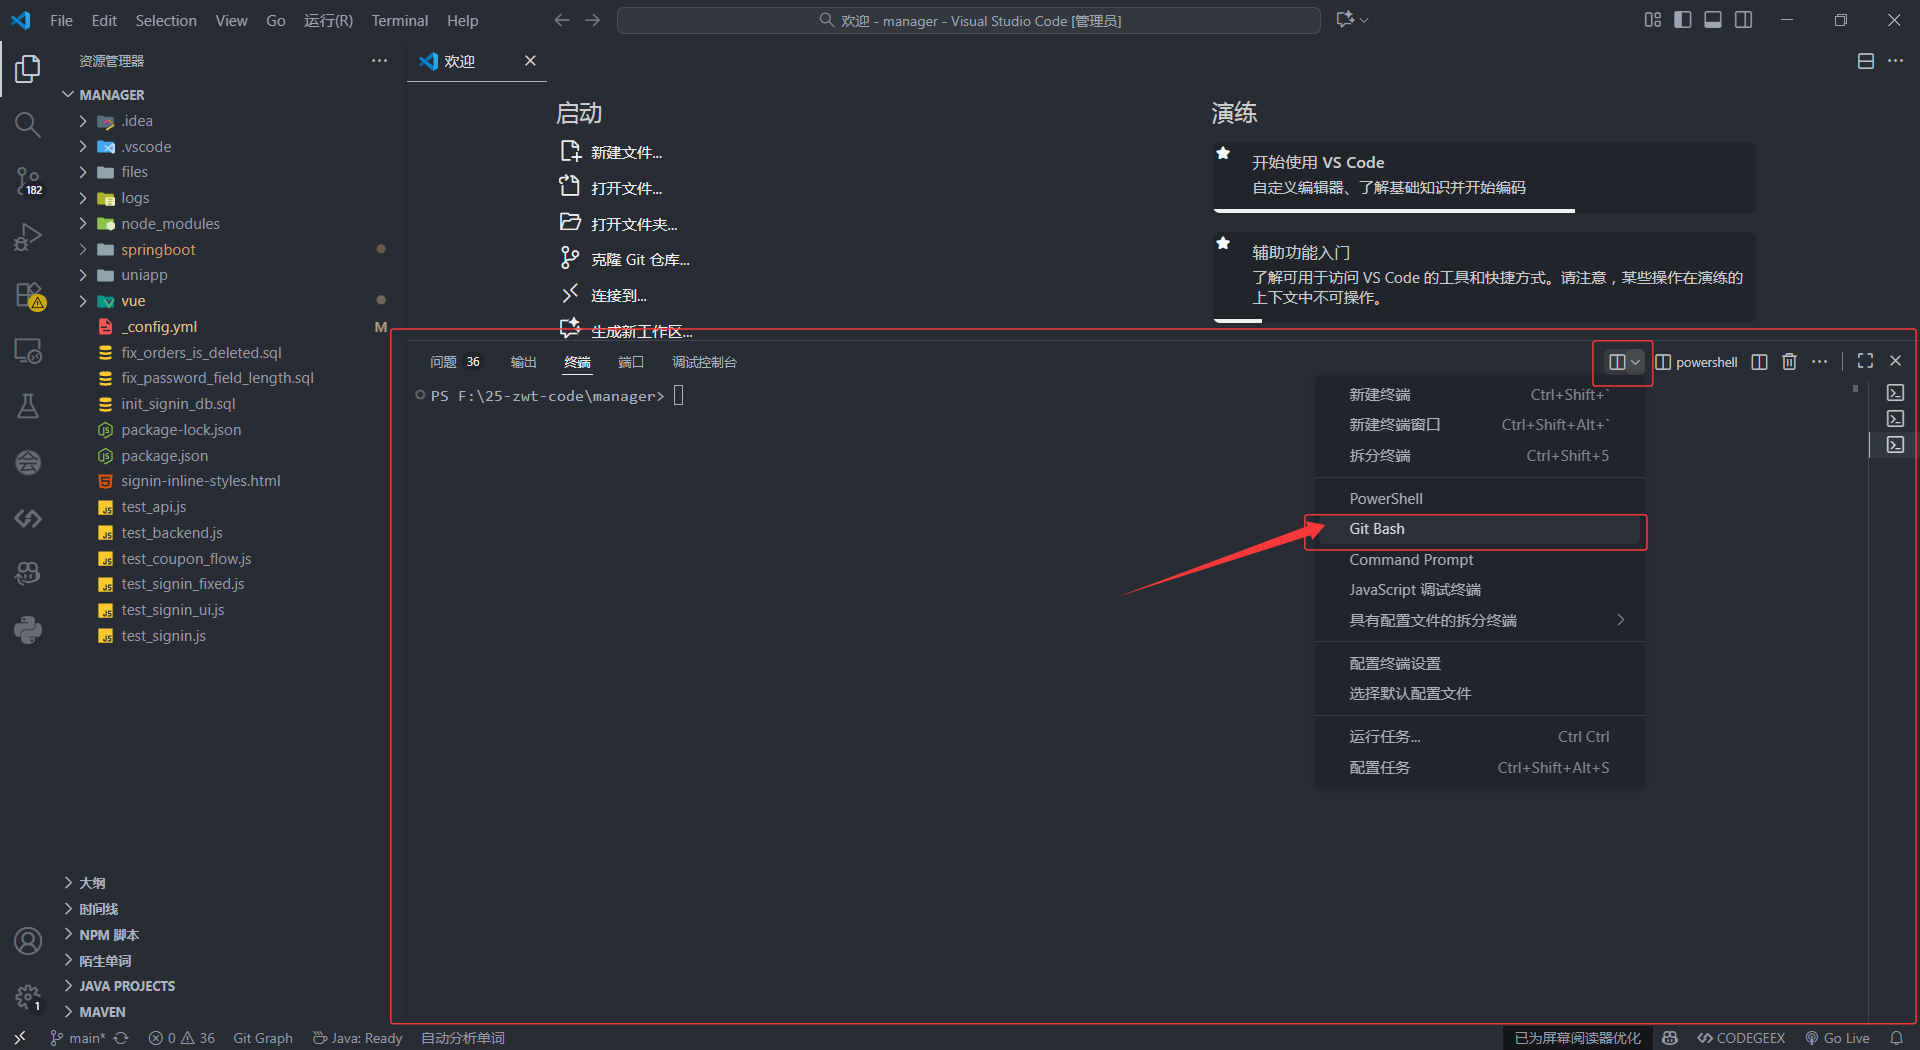Screen dimensions: 1920x1050
Task: Select the first terminal in terminal list
Action: point(1895,393)
